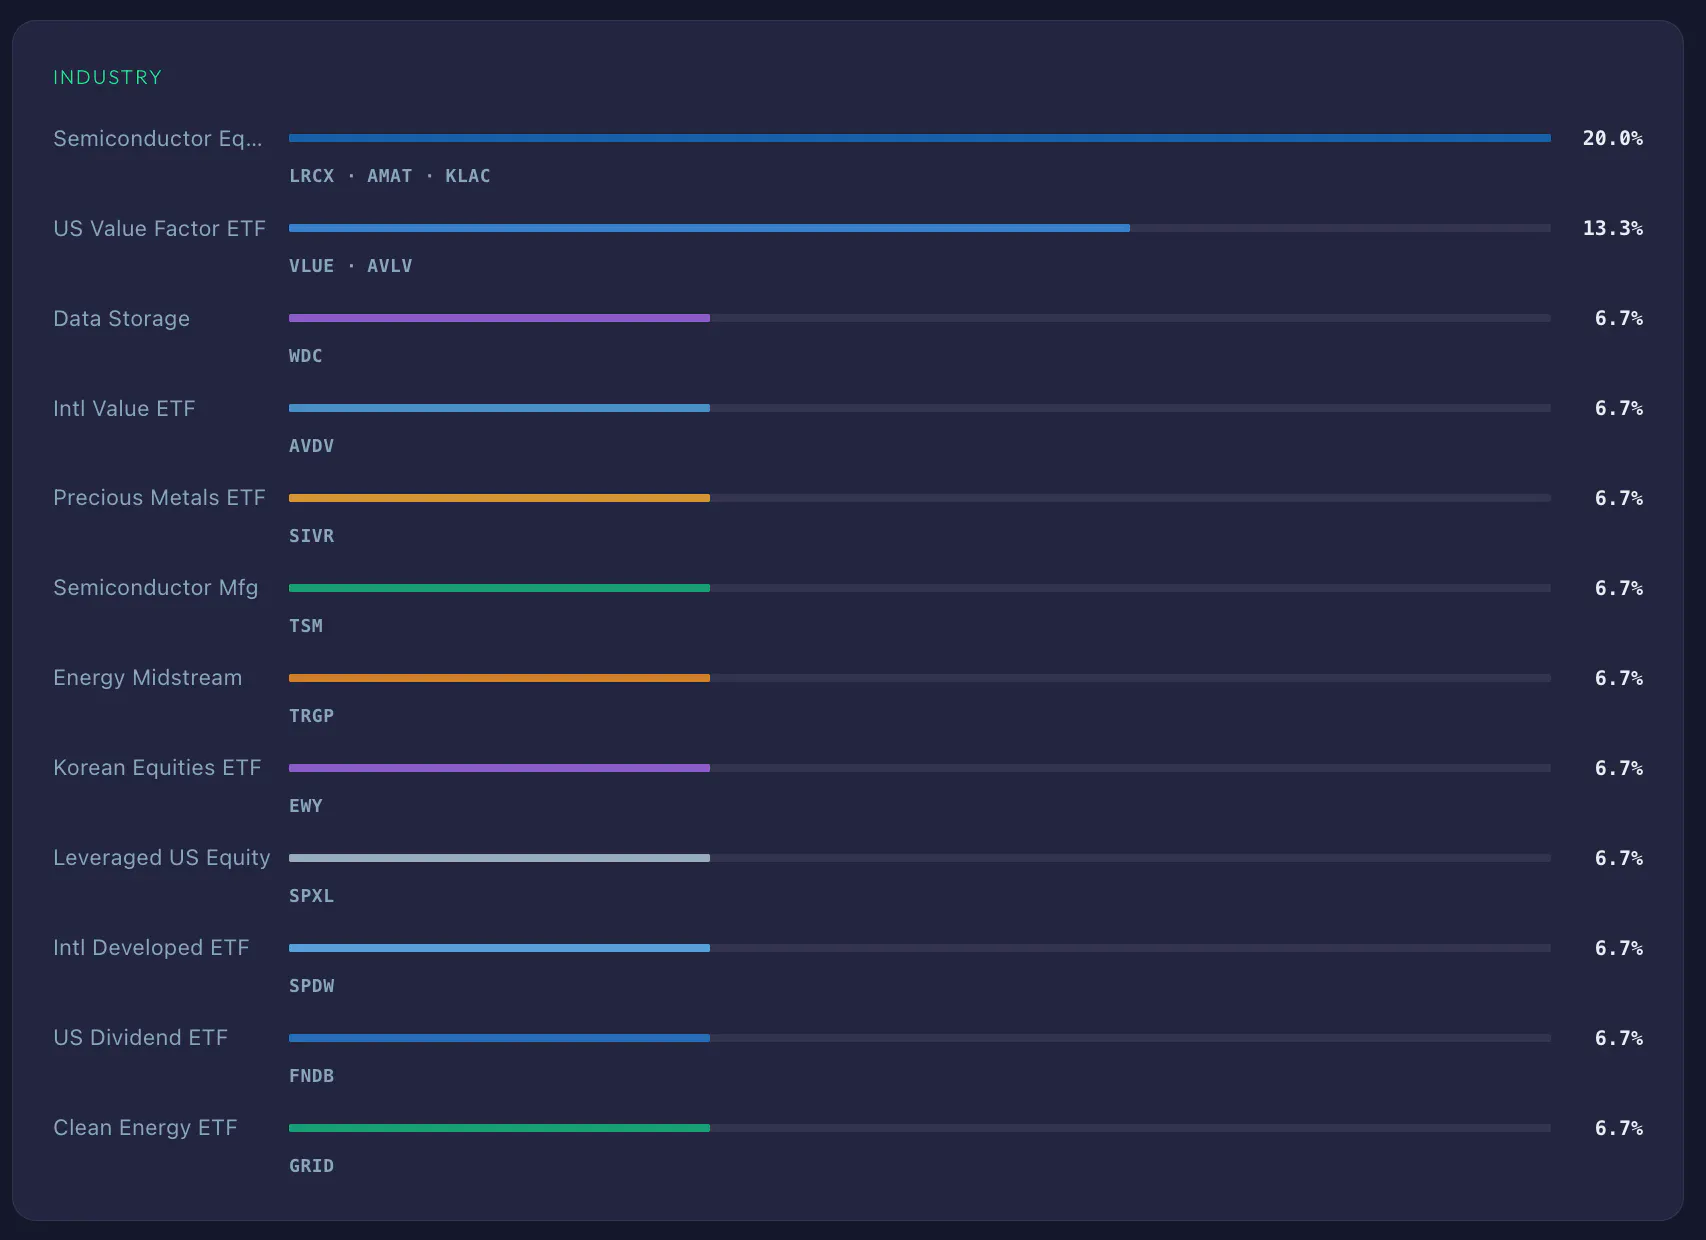Click the Data Storage industry label

121,318
